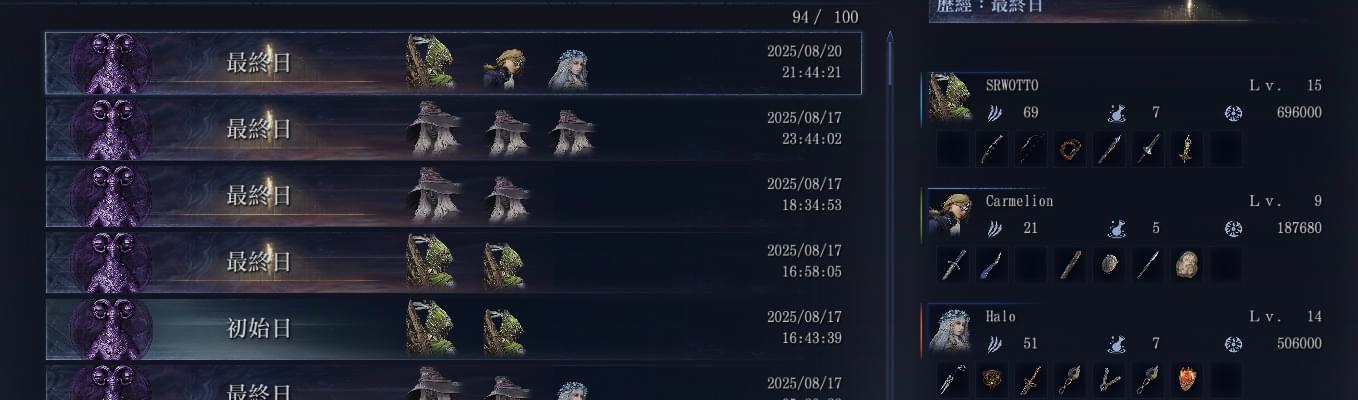Select the 最終日 run dated 2025/08/20 21:44:21
1358x400 pixels.
pyautogui.click(x=467, y=63)
